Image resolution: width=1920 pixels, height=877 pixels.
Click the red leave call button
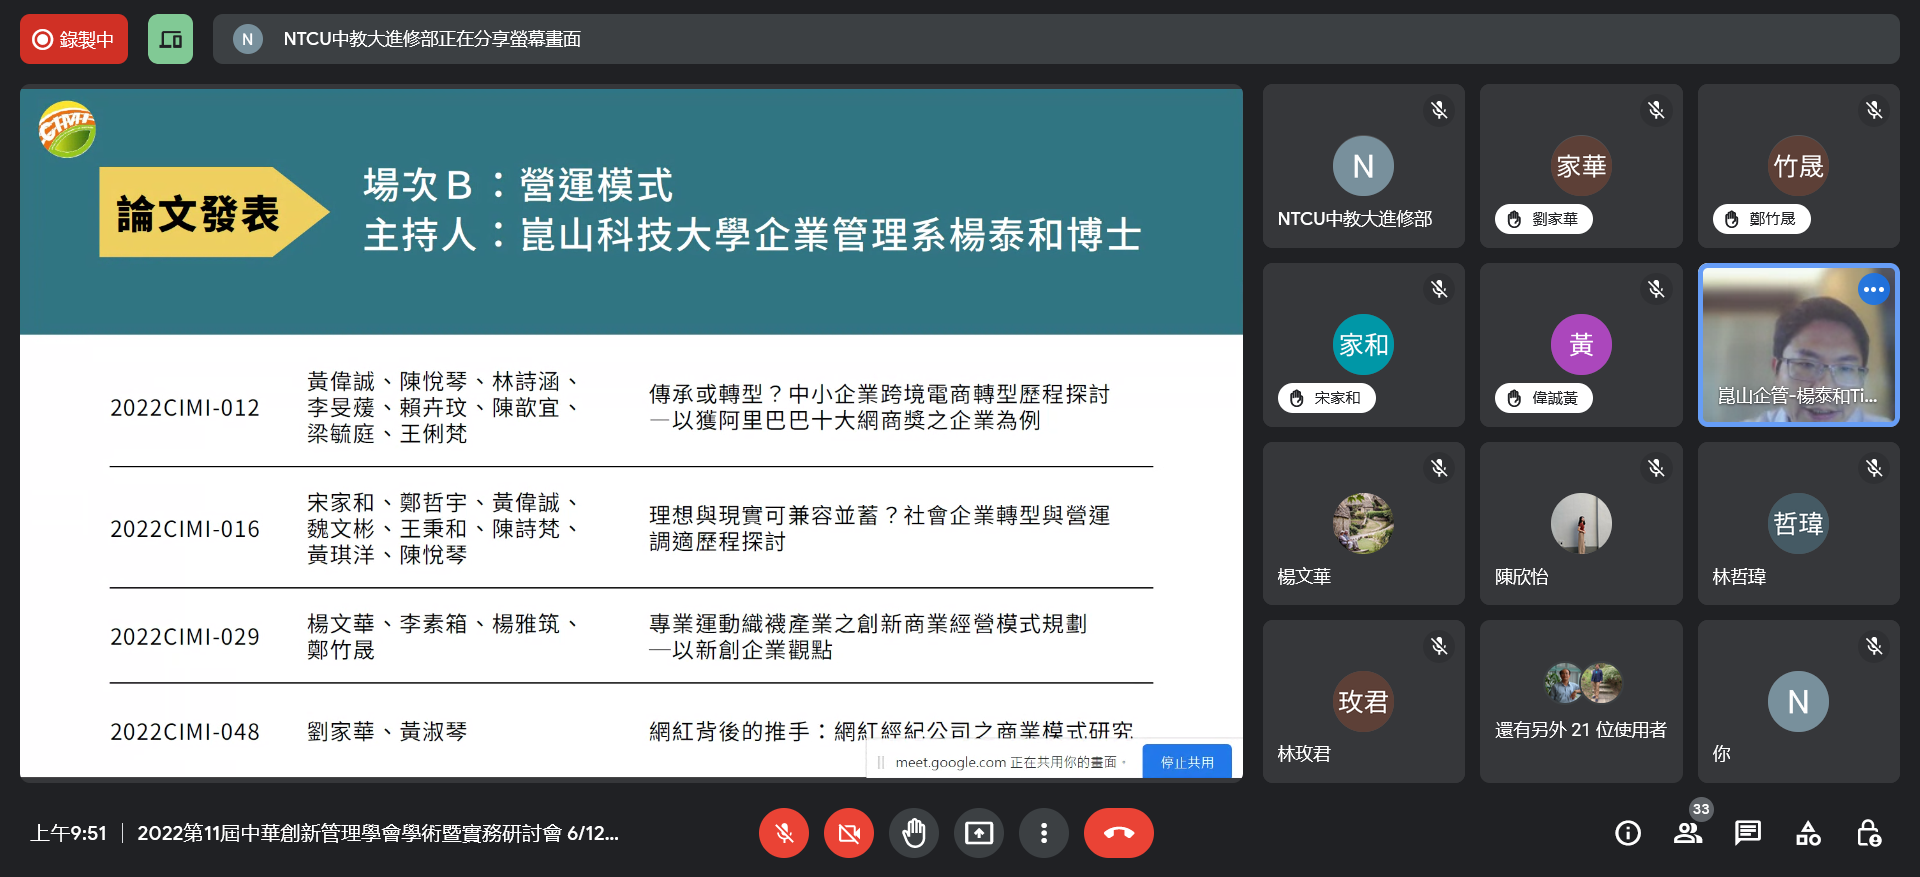tap(1118, 833)
